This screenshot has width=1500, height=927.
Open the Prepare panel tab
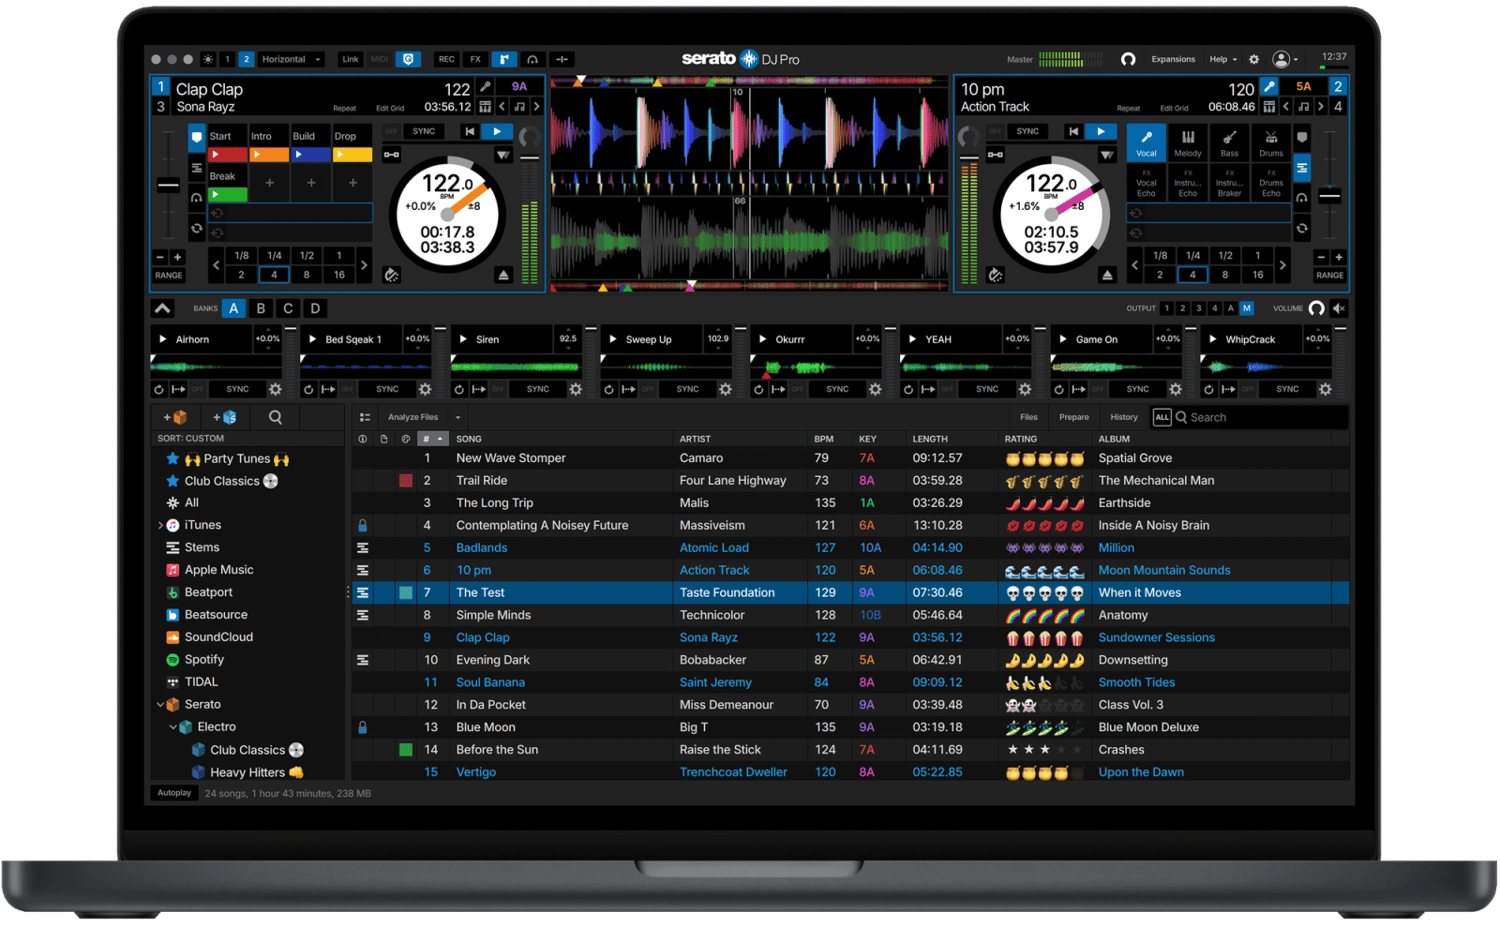tap(1074, 417)
